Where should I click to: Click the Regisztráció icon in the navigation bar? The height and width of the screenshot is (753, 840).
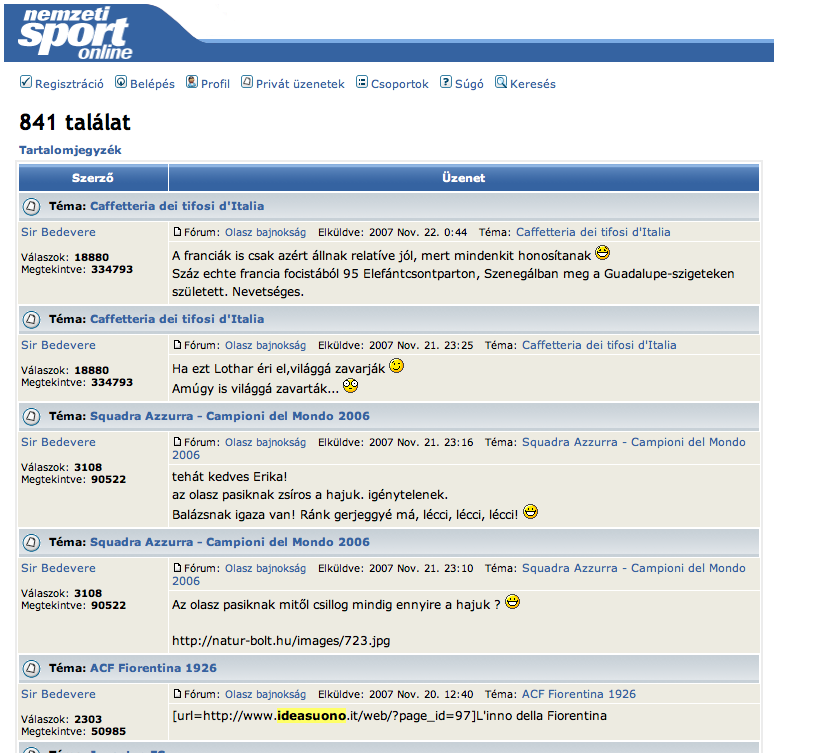click(26, 83)
